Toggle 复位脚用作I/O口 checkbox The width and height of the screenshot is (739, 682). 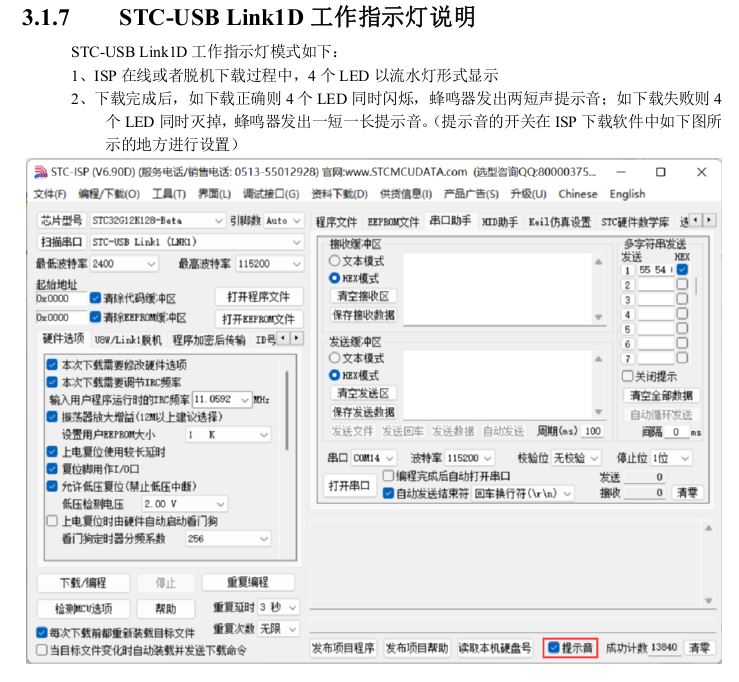point(52,469)
